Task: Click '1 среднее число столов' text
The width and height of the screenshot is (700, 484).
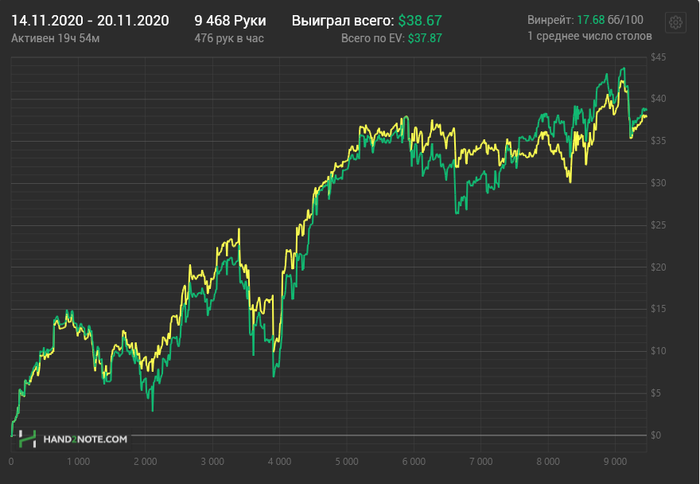Action: coord(589,36)
